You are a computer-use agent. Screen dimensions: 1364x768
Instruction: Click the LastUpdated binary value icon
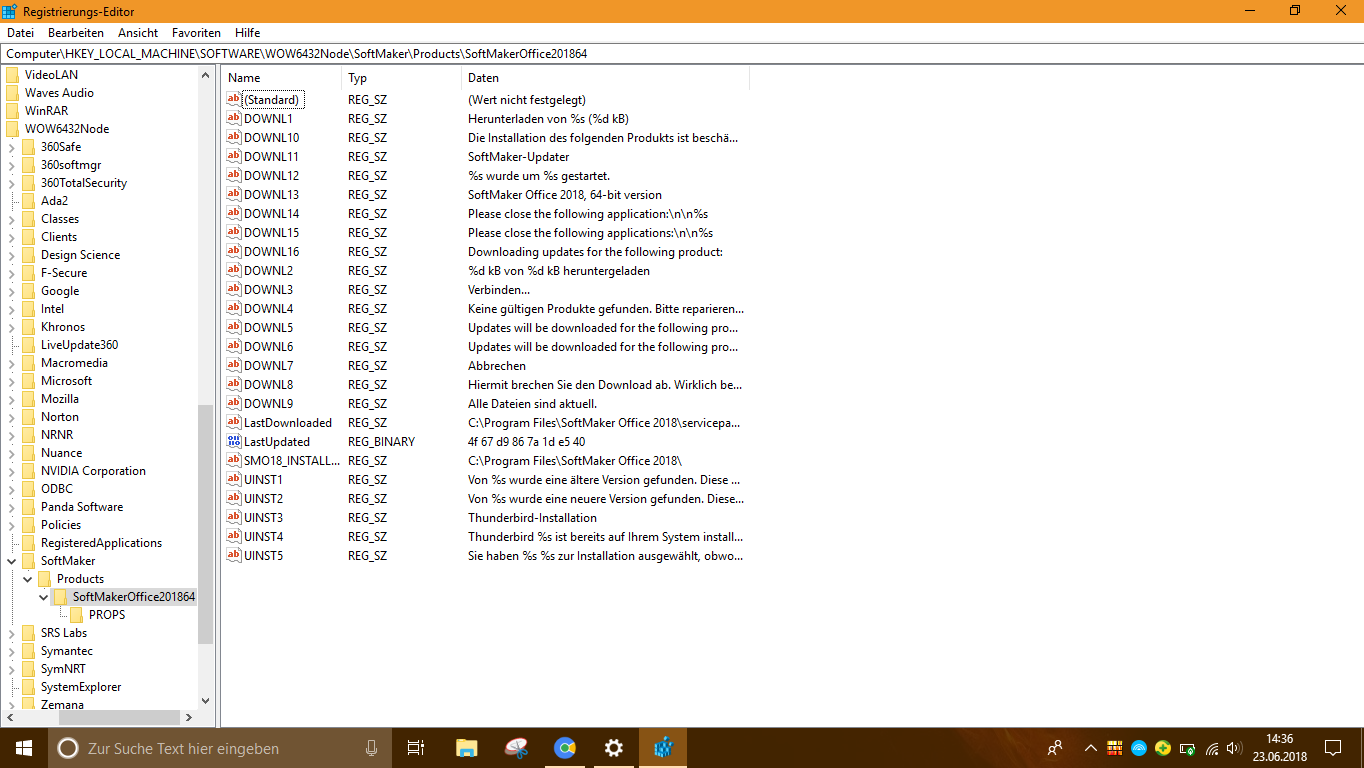point(234,442)
